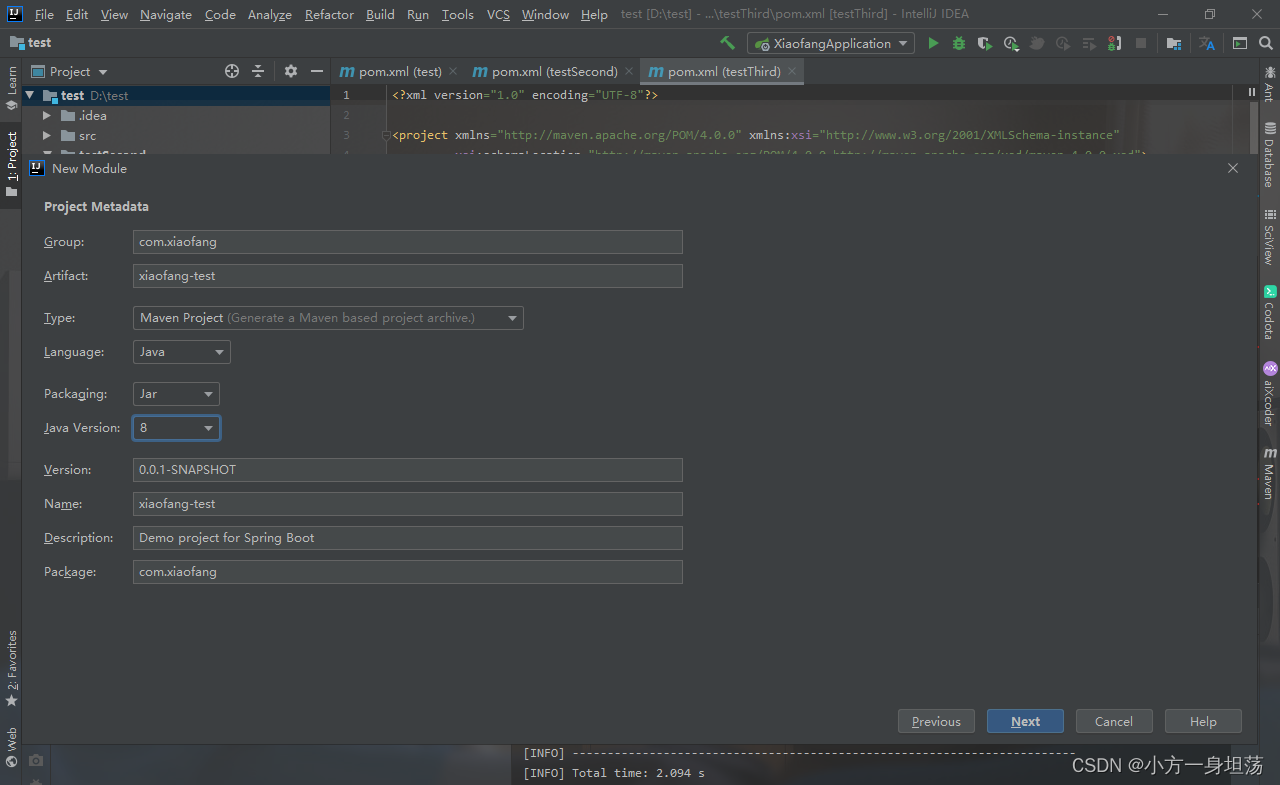Open the File menu

[x=44, y=14]
